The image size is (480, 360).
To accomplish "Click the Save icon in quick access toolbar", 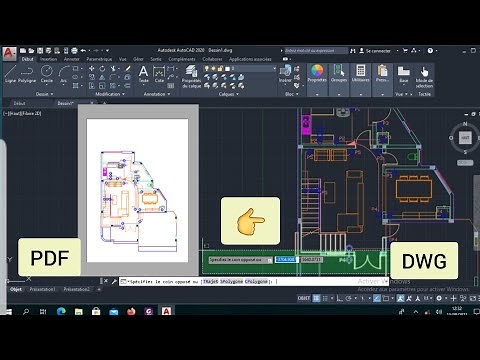I will [40, 51].
